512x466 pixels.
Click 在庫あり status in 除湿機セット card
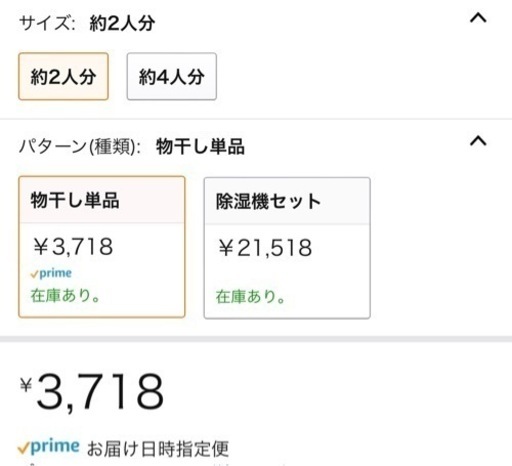coord(251,297)
